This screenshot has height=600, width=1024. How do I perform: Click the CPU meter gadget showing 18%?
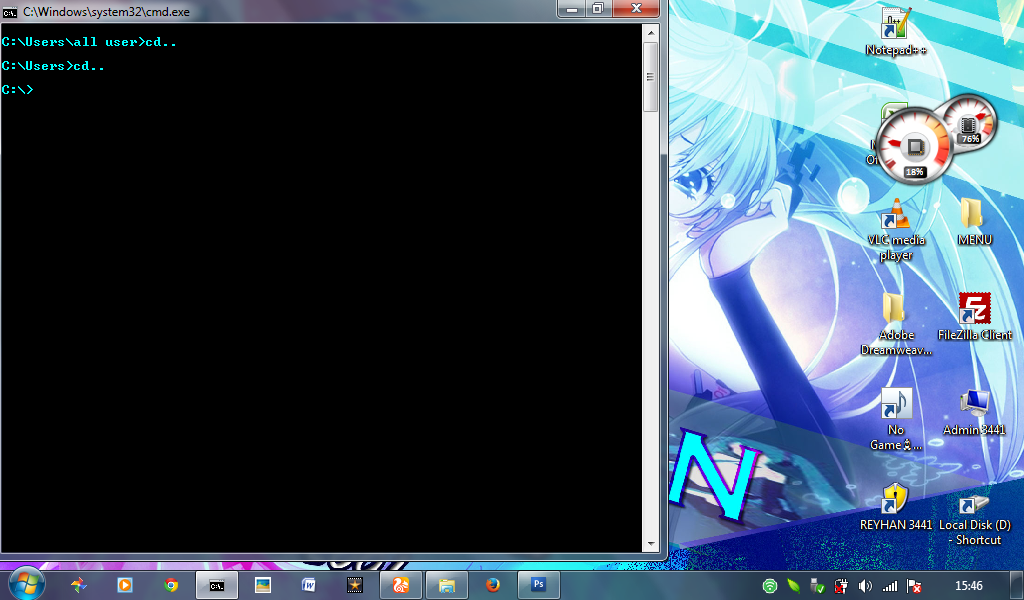pos(914,147)
